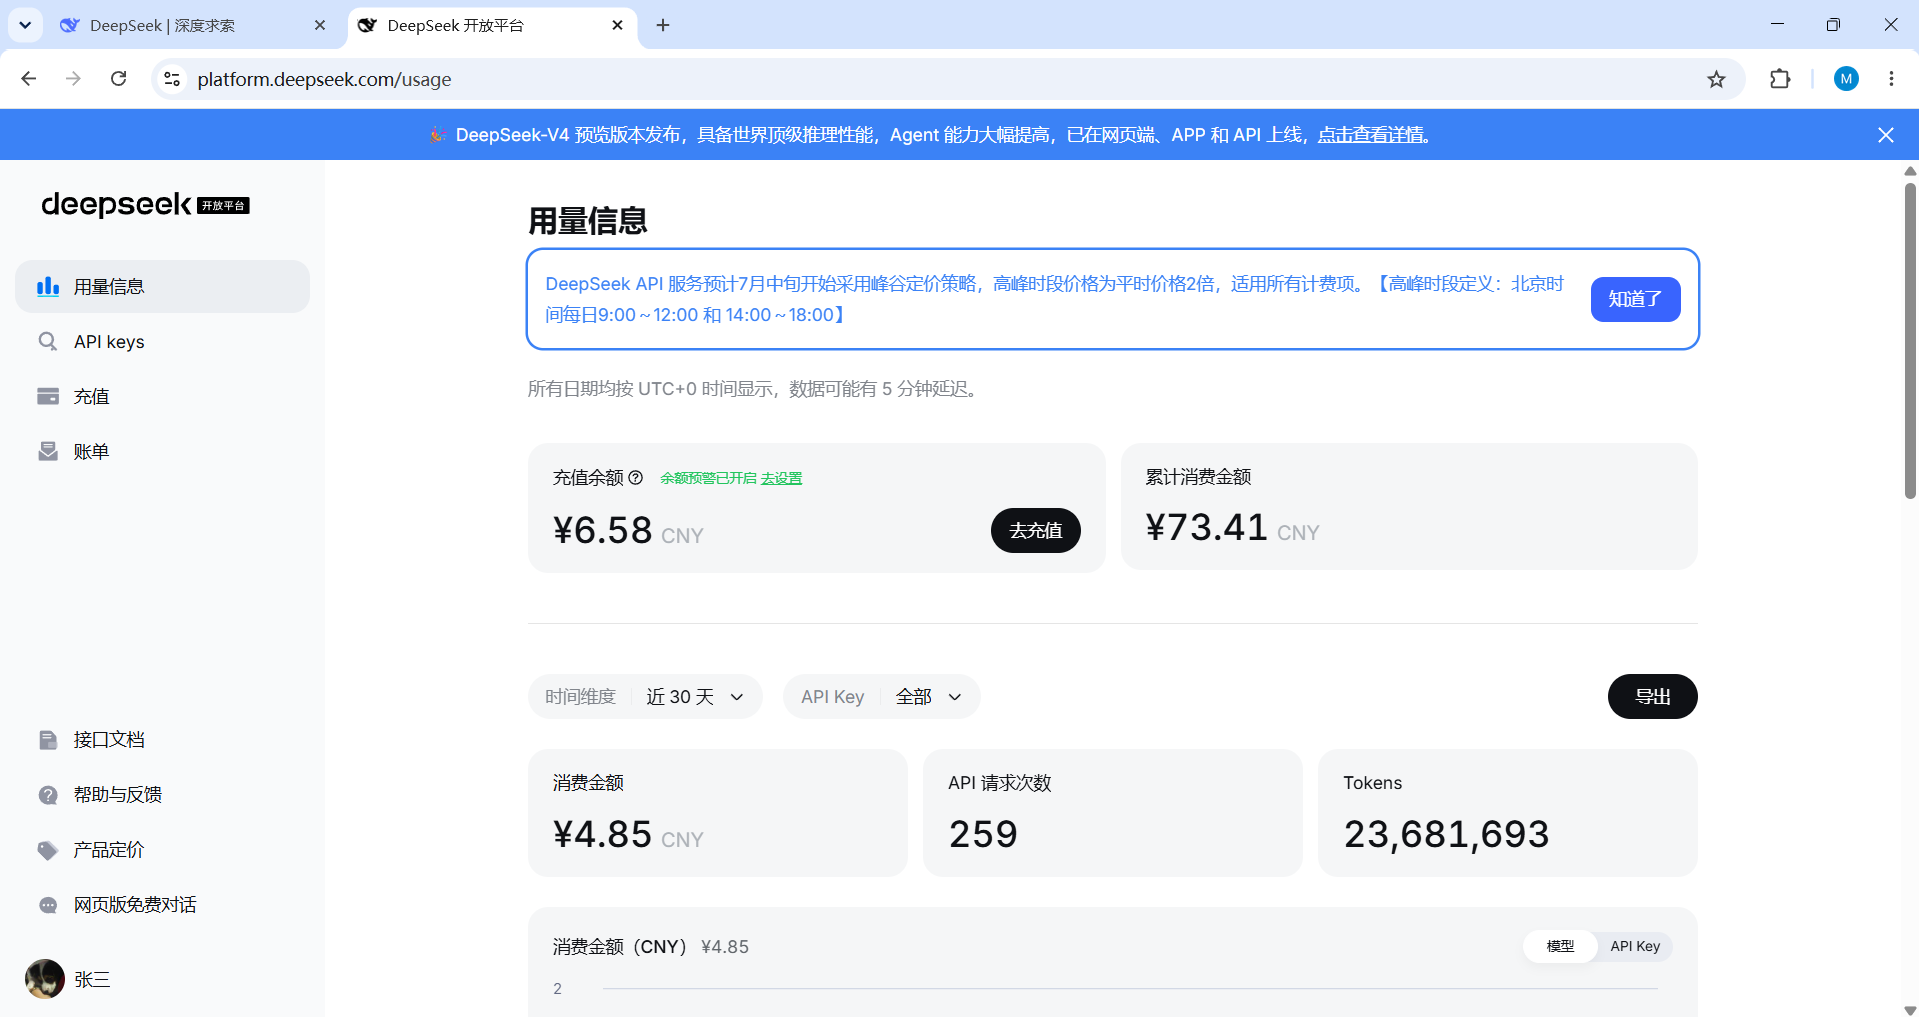The width and height of the screenshot is (1919, 1017).
Task: Click the bill icon beside 账单
Action: tap(48, 452)
